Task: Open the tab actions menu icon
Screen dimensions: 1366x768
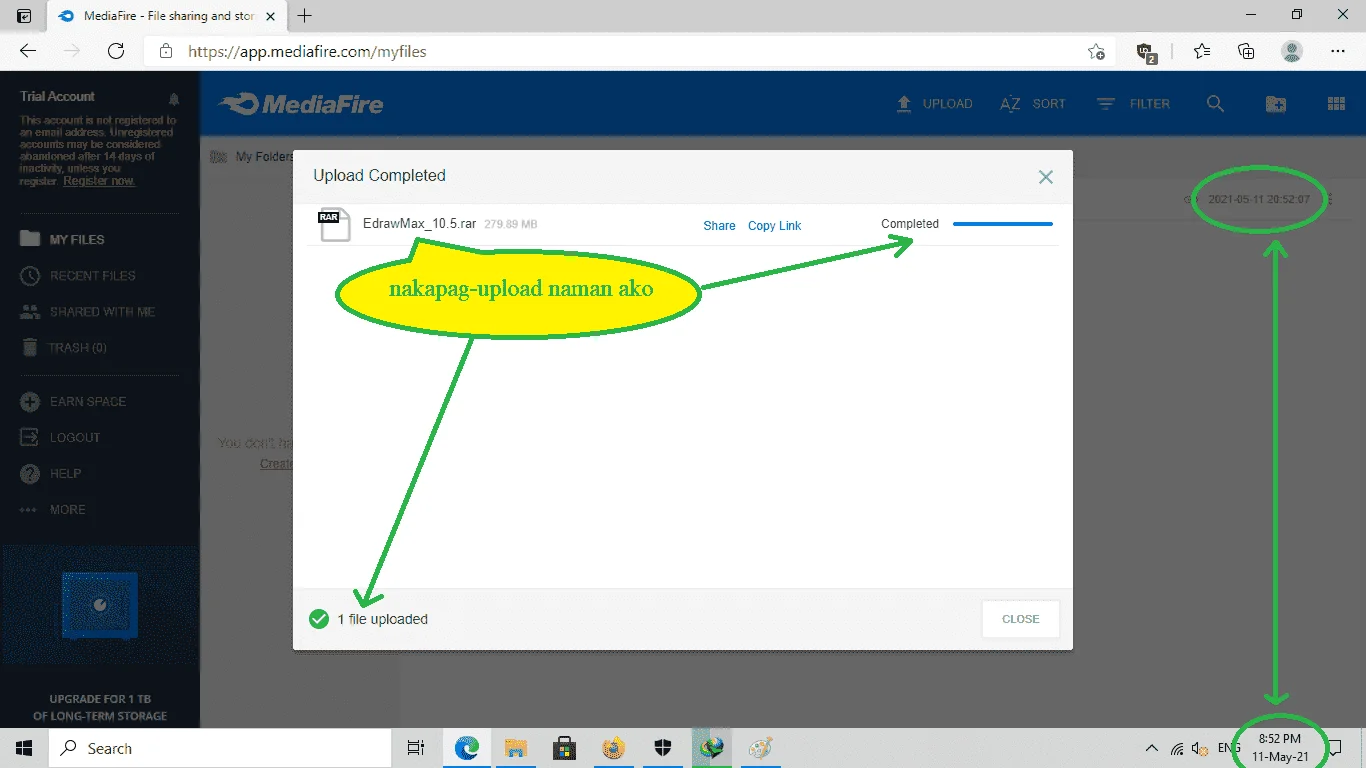Action: (24, 16)
